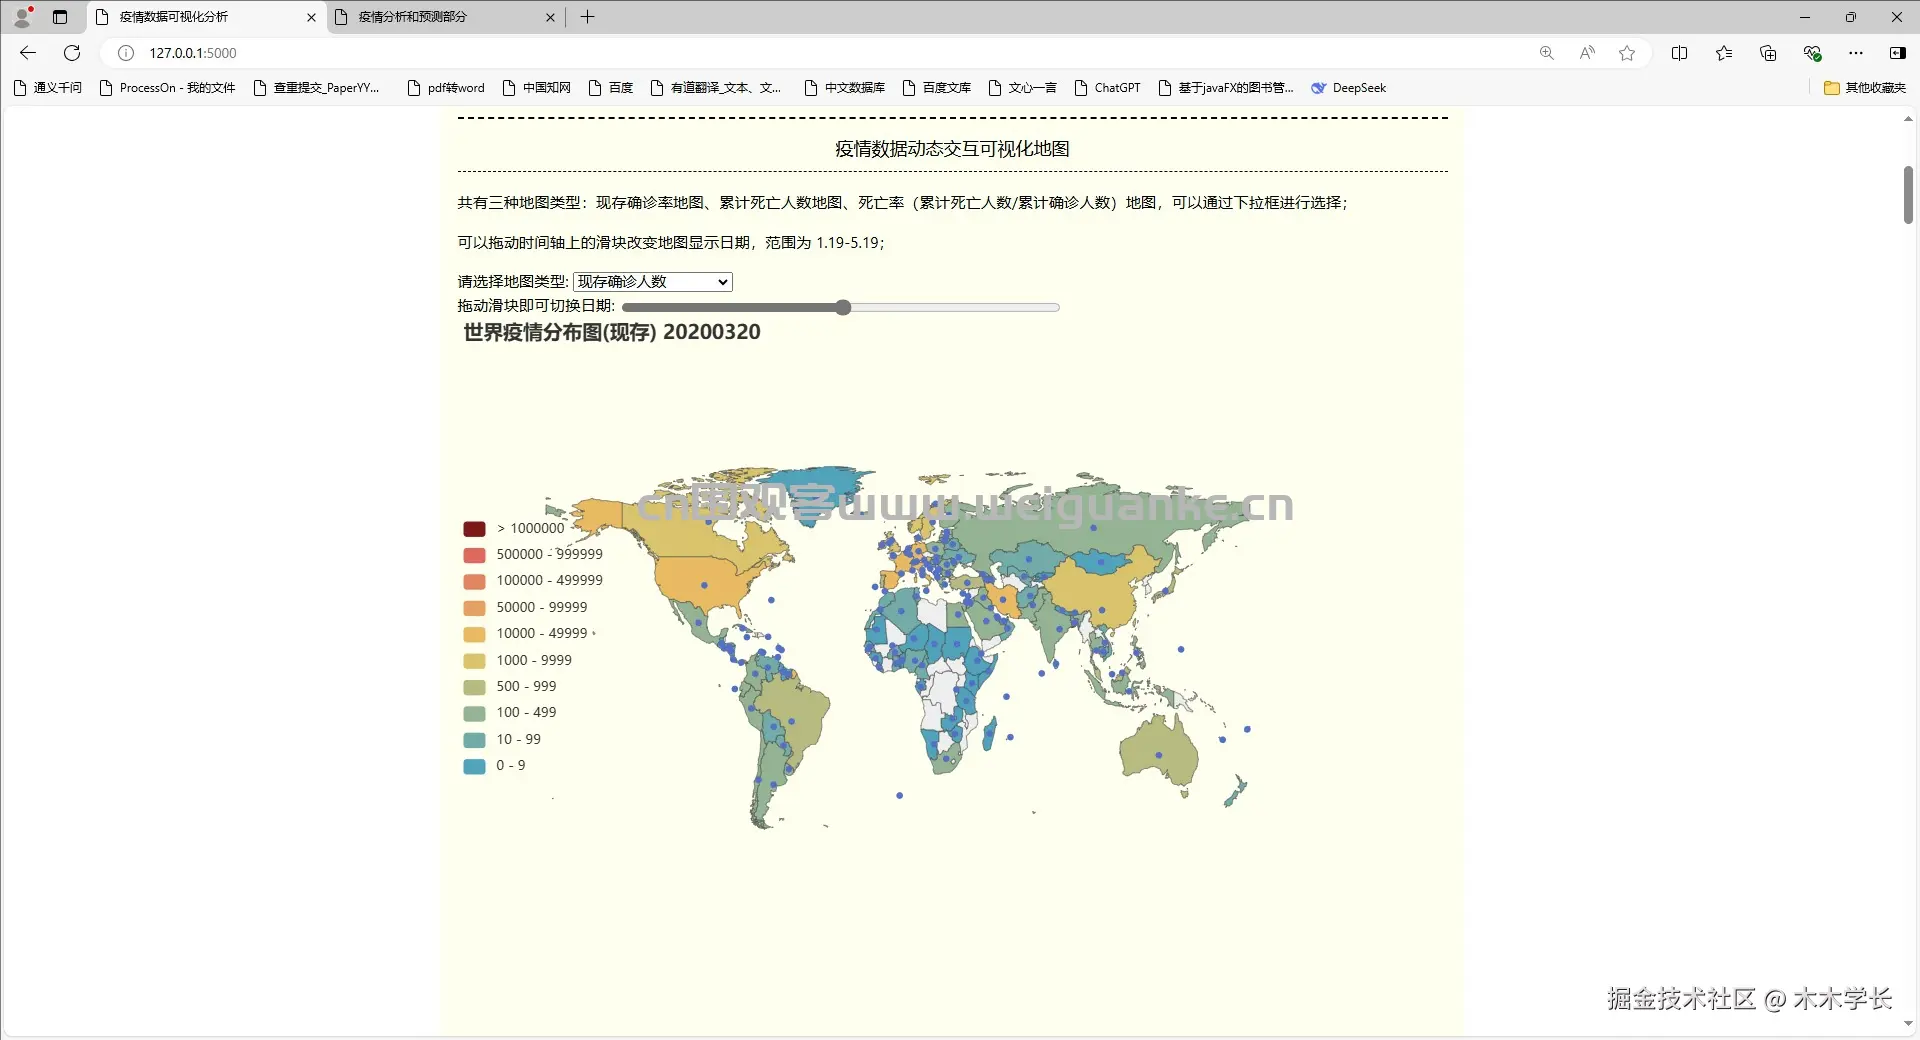Open the tab actions menu icon
Screen dimensions: 1920x1040
click(60, 17)
